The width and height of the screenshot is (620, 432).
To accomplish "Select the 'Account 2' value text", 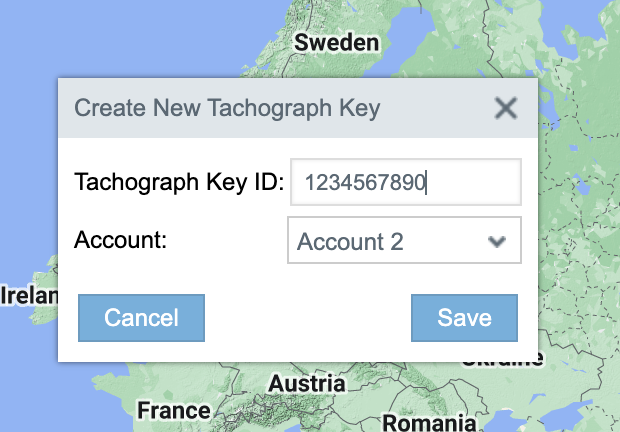I will coord(350,241).
